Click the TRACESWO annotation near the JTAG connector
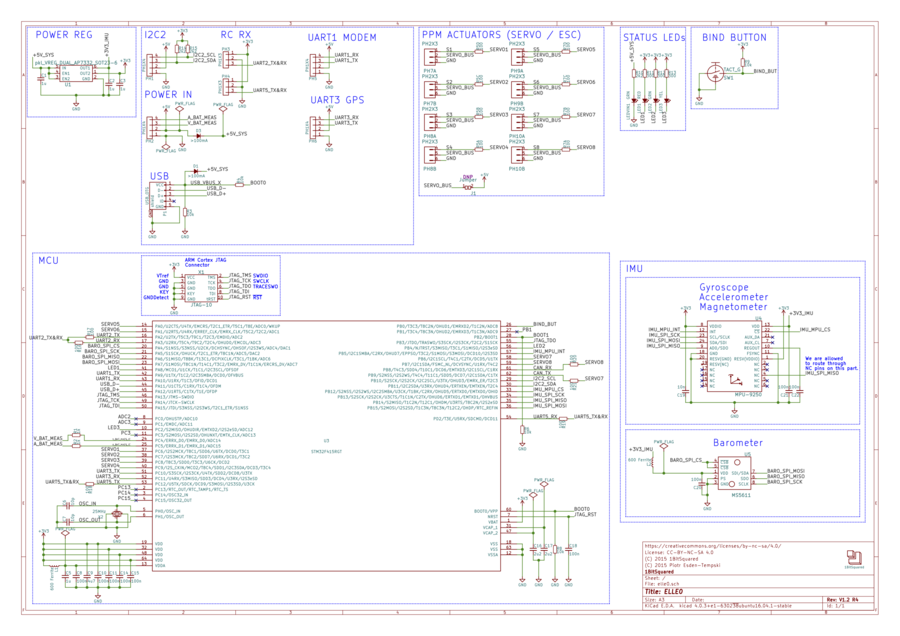Viewport: 900px width, 636px height. [265, 286]
